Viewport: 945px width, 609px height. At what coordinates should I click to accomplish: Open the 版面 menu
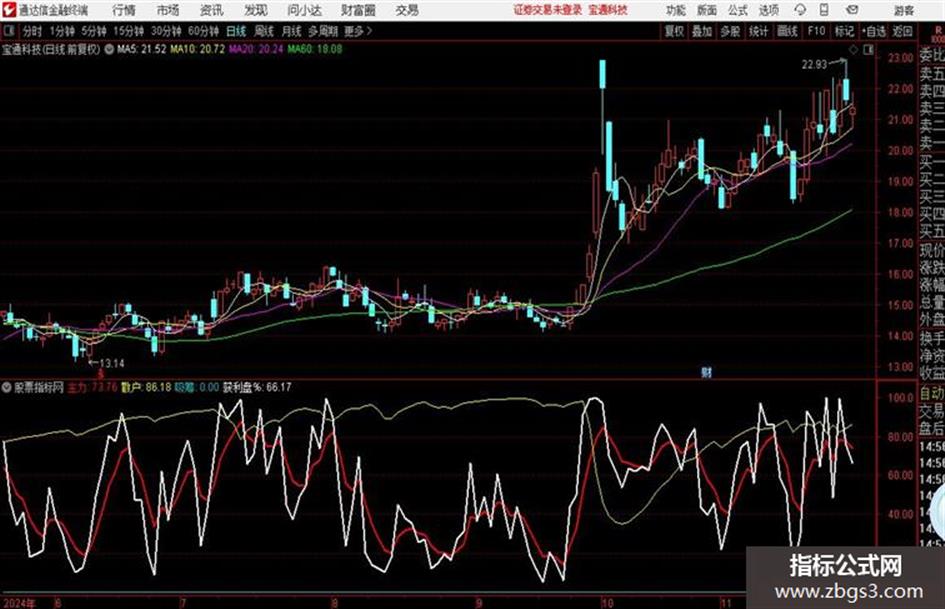pyautogui.click(x=706, y=10)
